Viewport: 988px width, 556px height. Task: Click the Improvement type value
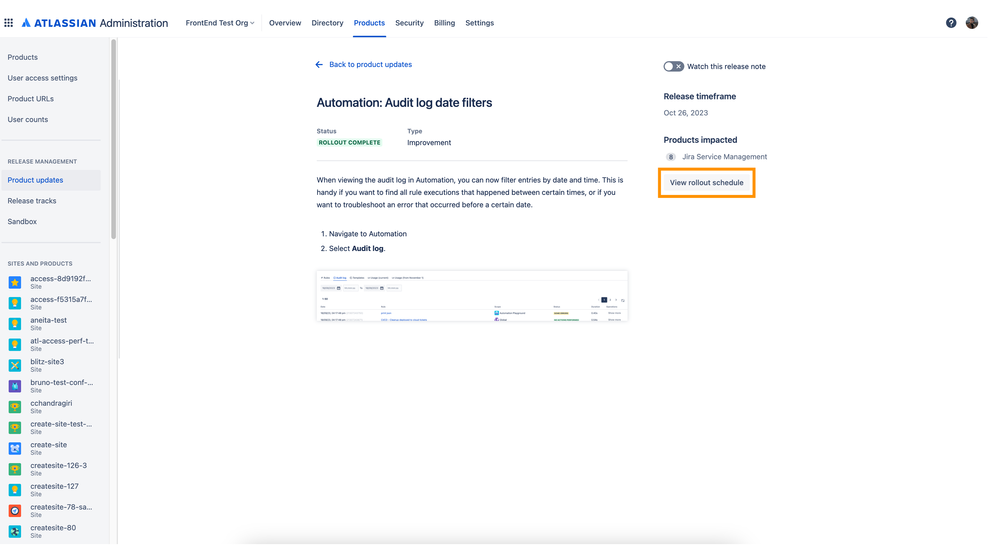point(429,142)
